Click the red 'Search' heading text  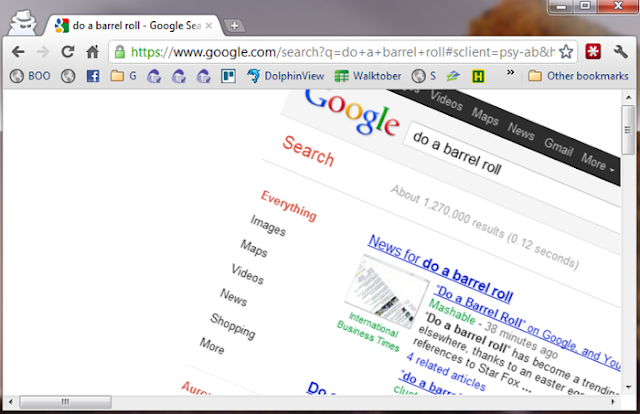click(x=308, y=151)
